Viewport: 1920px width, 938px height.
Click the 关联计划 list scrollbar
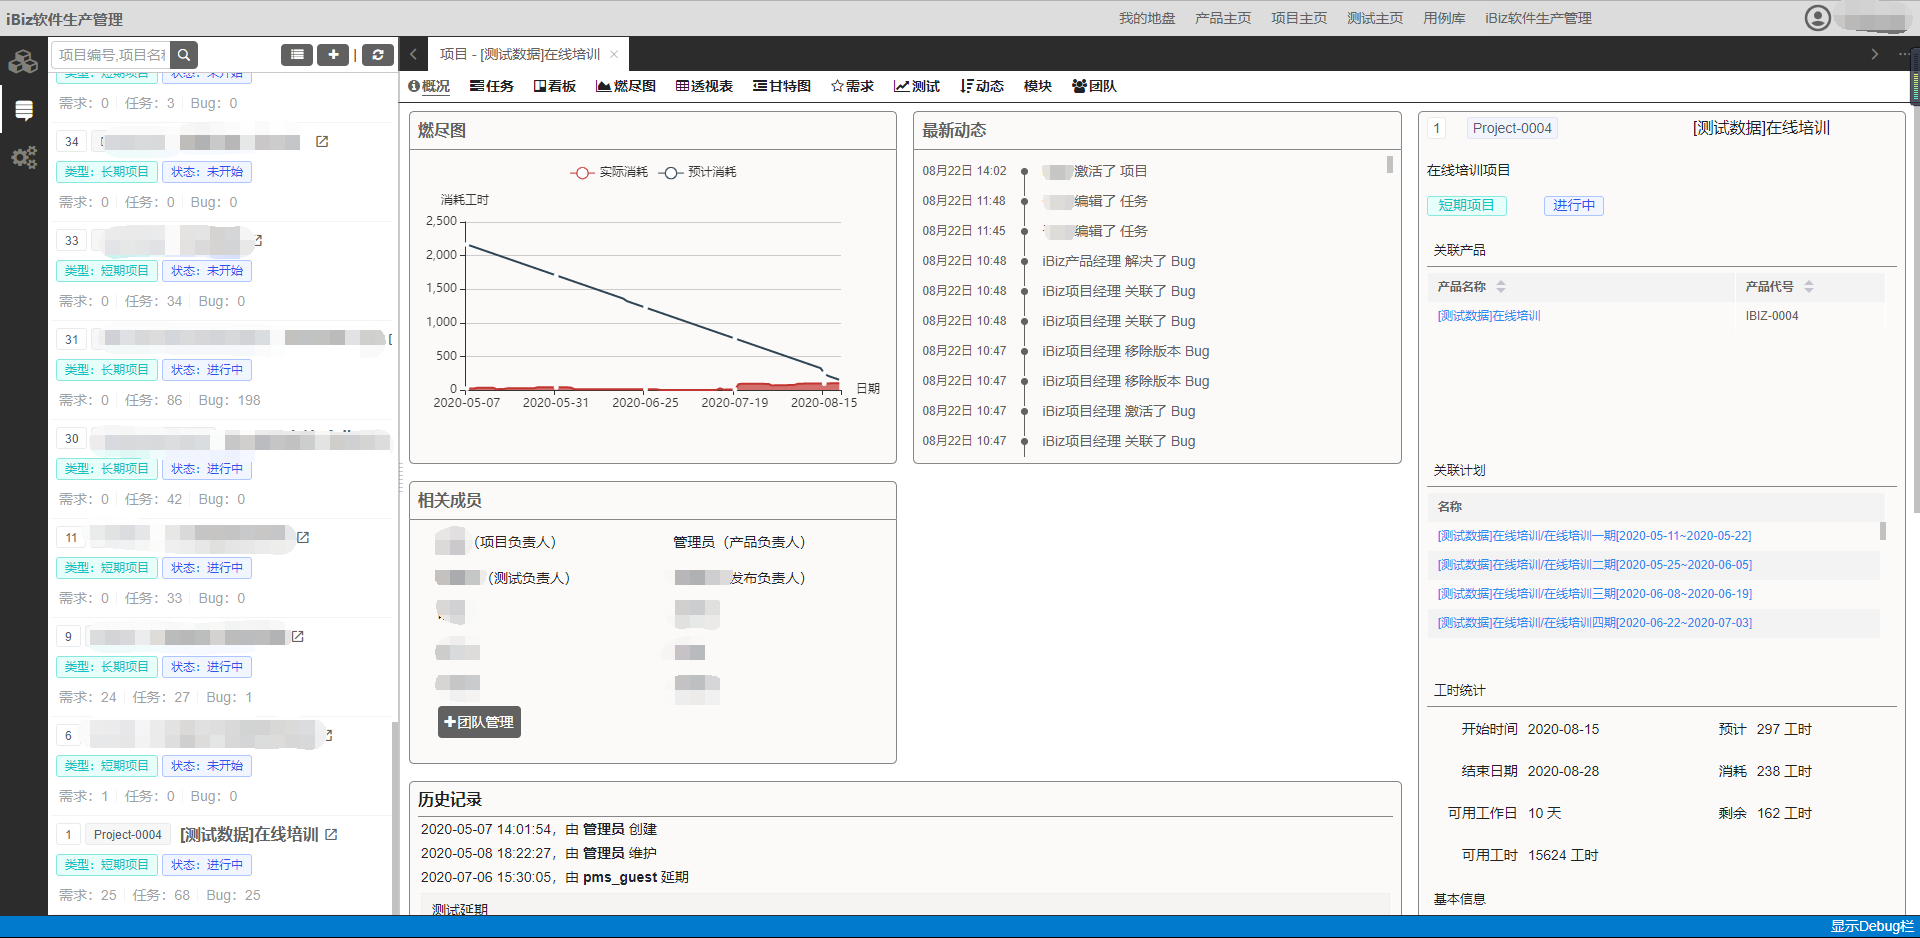1883,531
